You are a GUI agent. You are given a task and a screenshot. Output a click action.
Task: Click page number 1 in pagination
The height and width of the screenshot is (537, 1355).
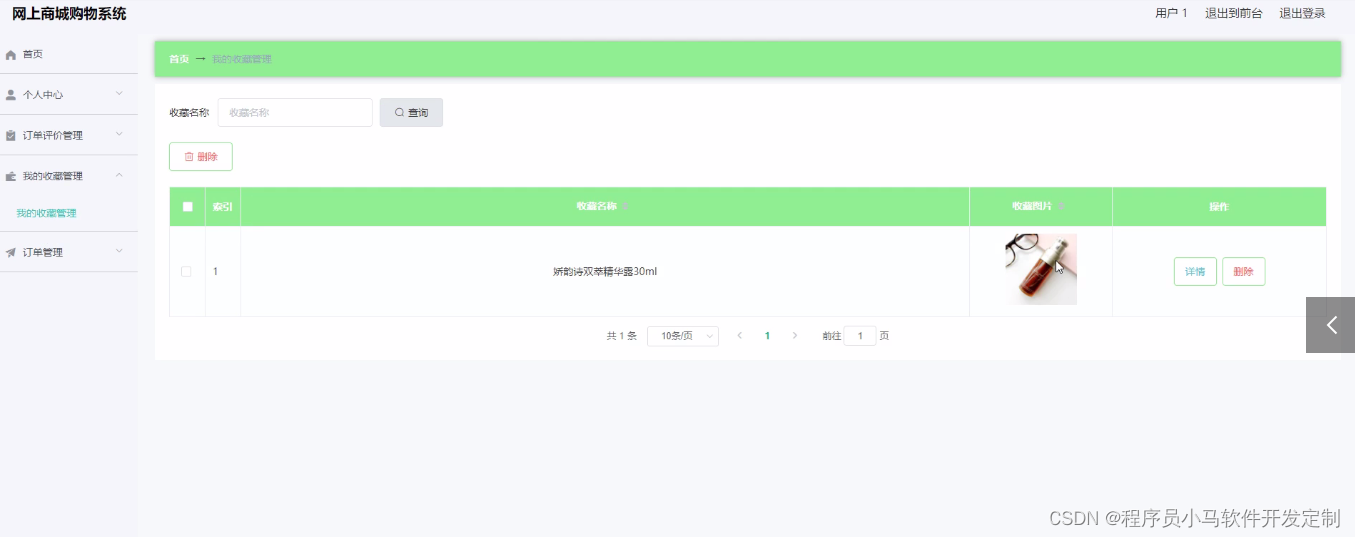pyautogui.click(x=767, y=336)
